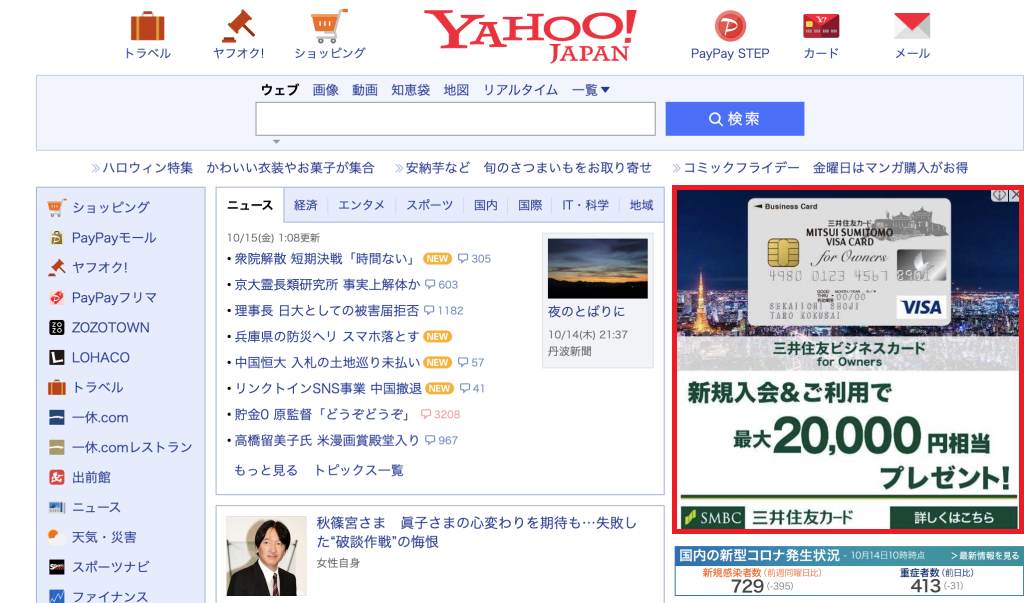The height and width of the screenshot is (603, 1024).
Task: Switch to the スポーツ news tab
Action: pos(429,205)
